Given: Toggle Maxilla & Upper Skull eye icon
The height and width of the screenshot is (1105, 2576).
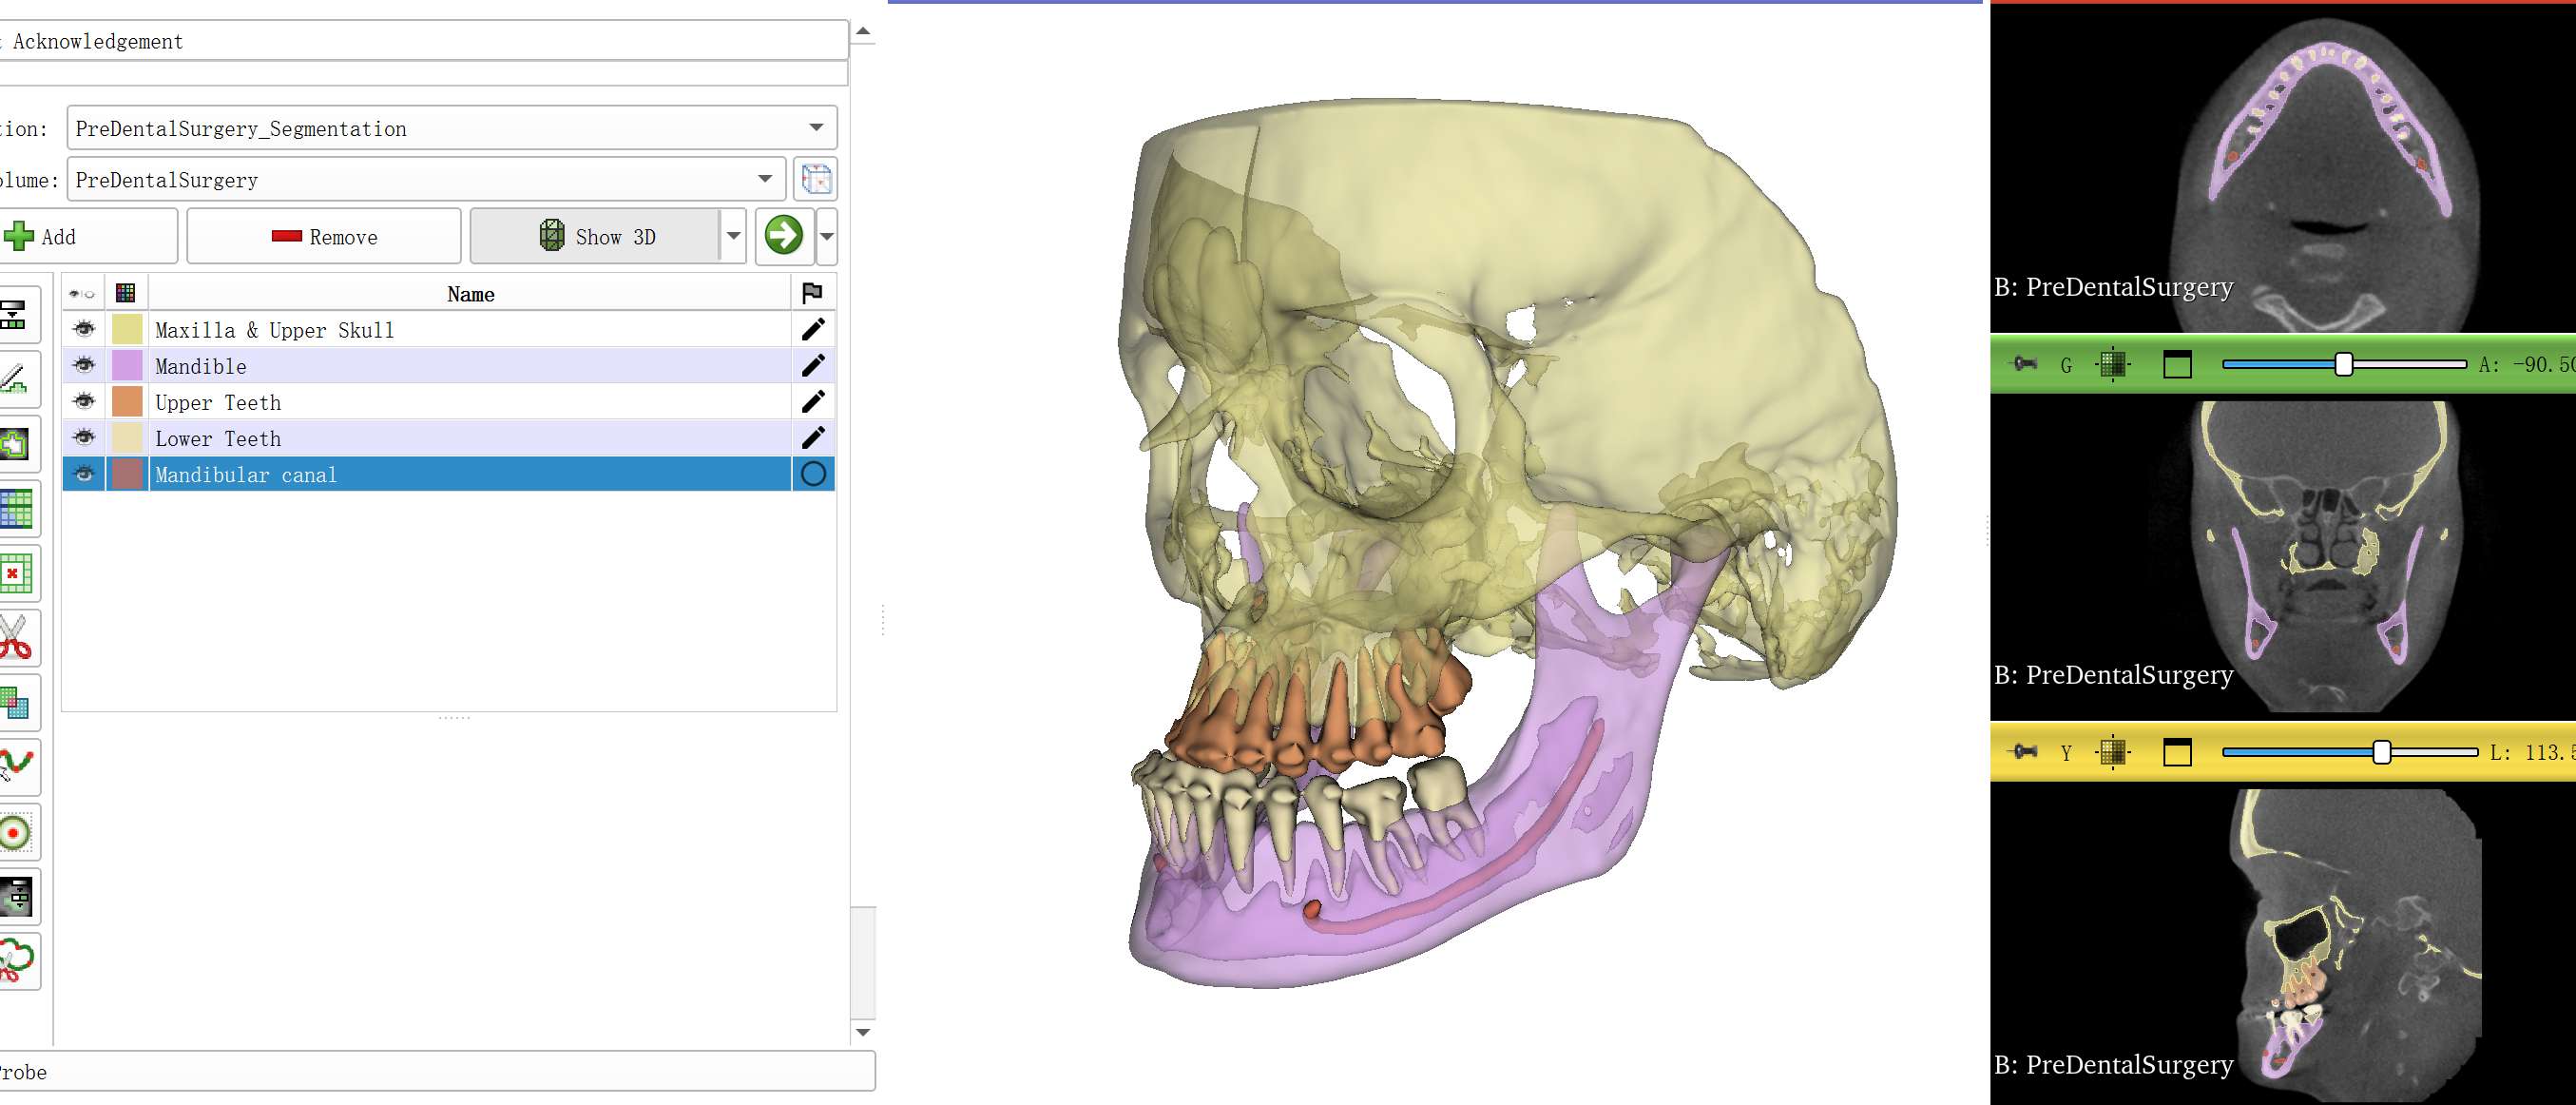Looking at the screenshot, I should 84,329.
